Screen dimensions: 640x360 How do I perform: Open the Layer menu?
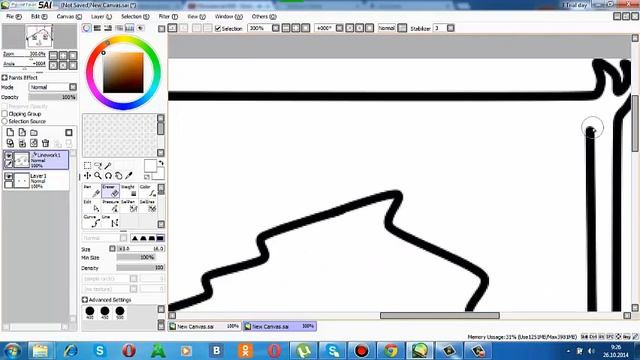101,17
